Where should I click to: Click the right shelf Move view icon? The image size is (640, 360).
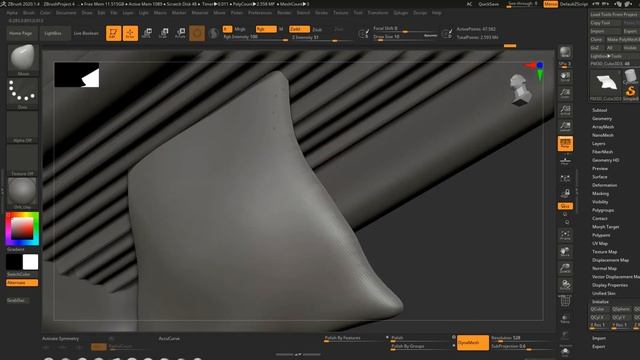565,251
